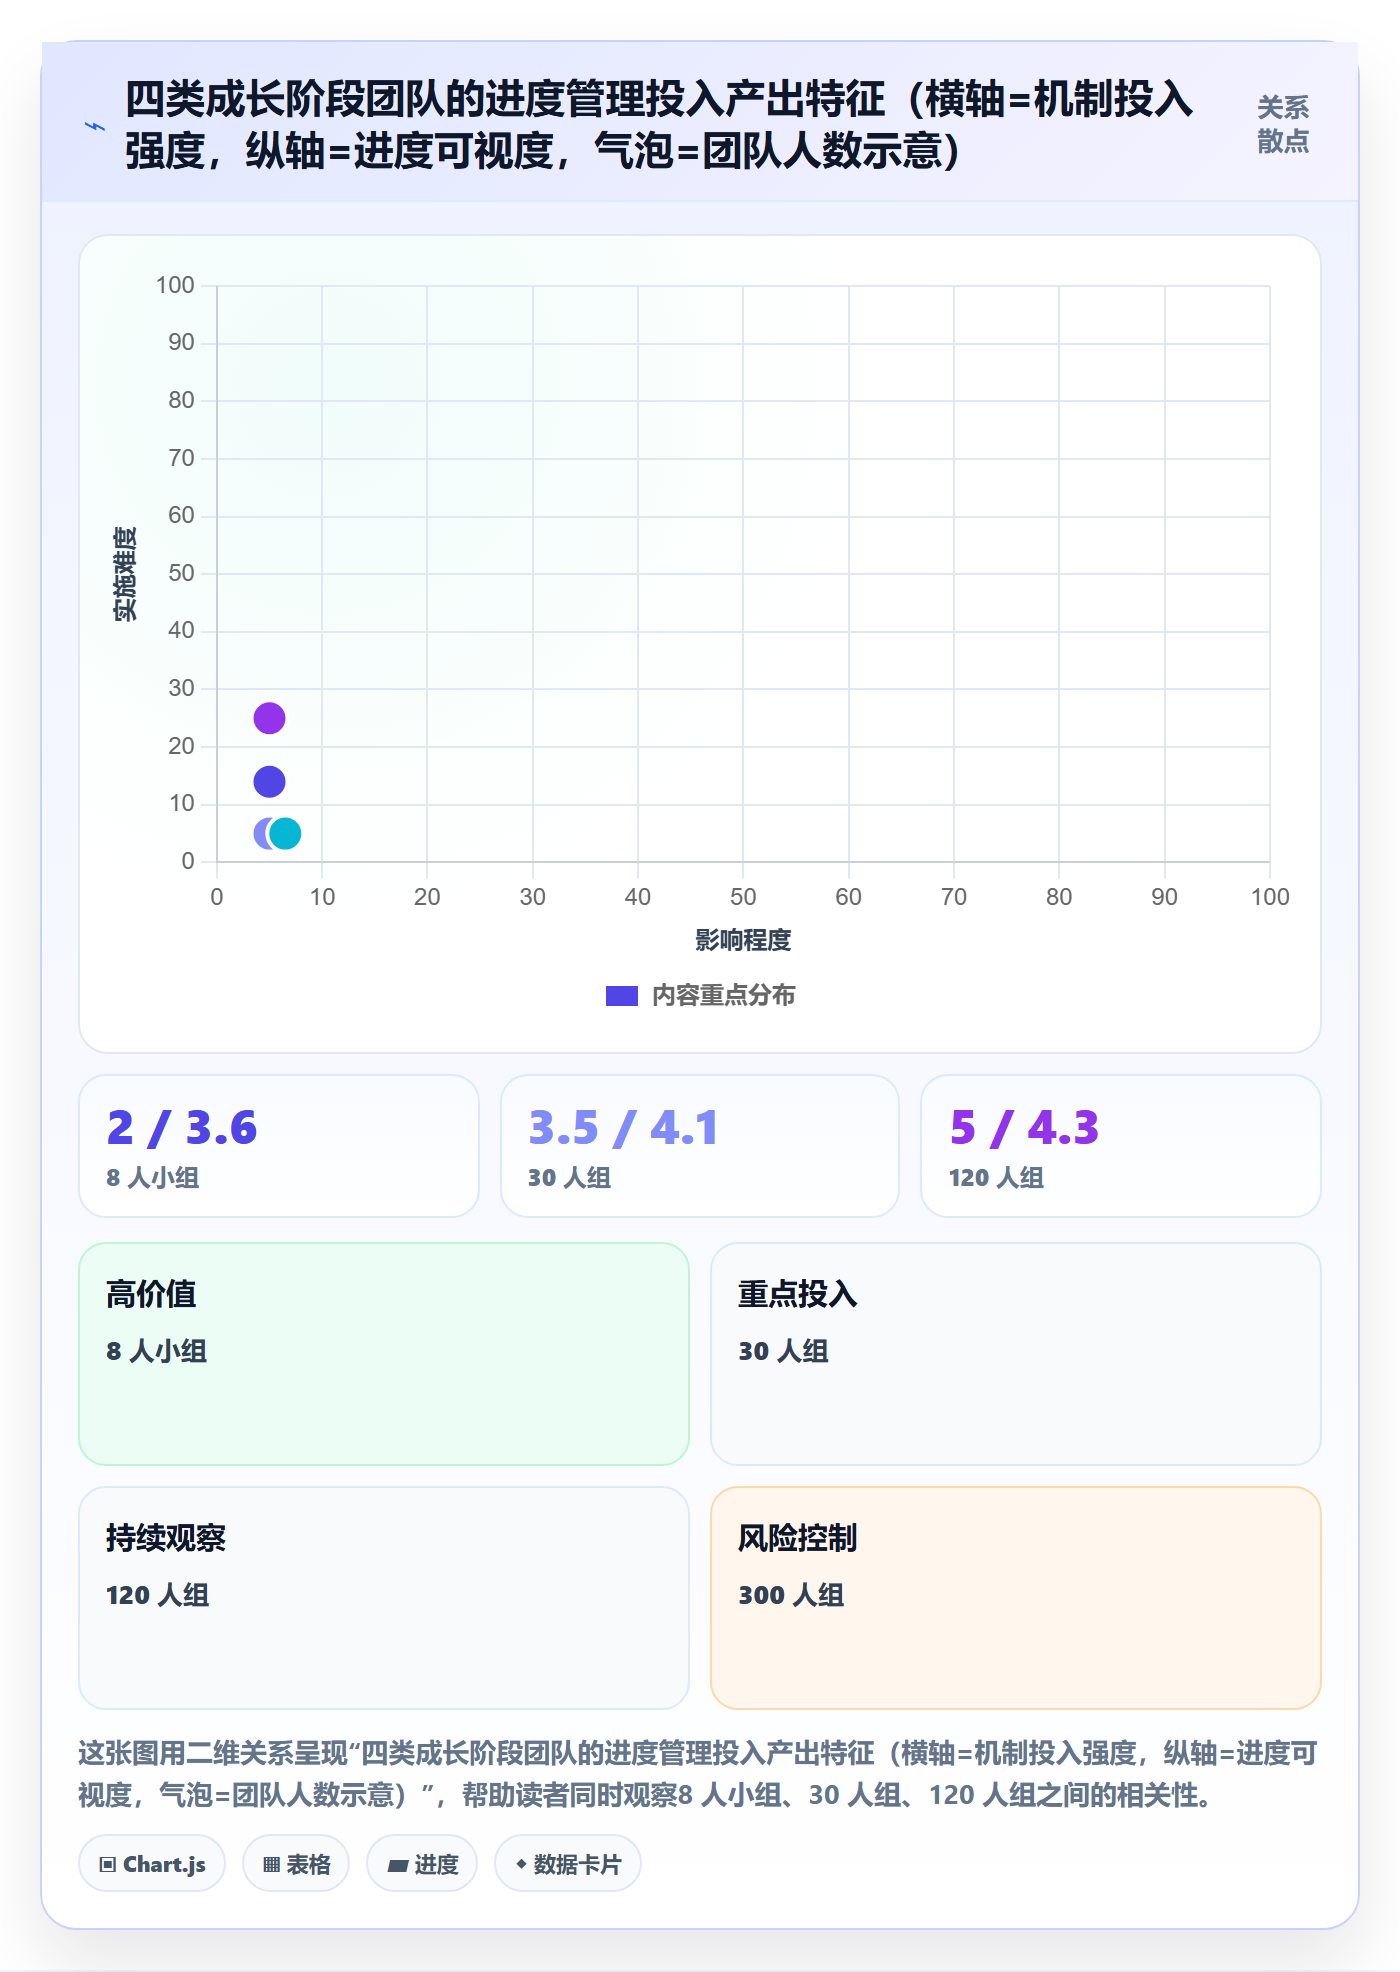Select the dark indigo bubble on the chart
Viewport: 1400px width, 1972px height.
coord(269,781)
